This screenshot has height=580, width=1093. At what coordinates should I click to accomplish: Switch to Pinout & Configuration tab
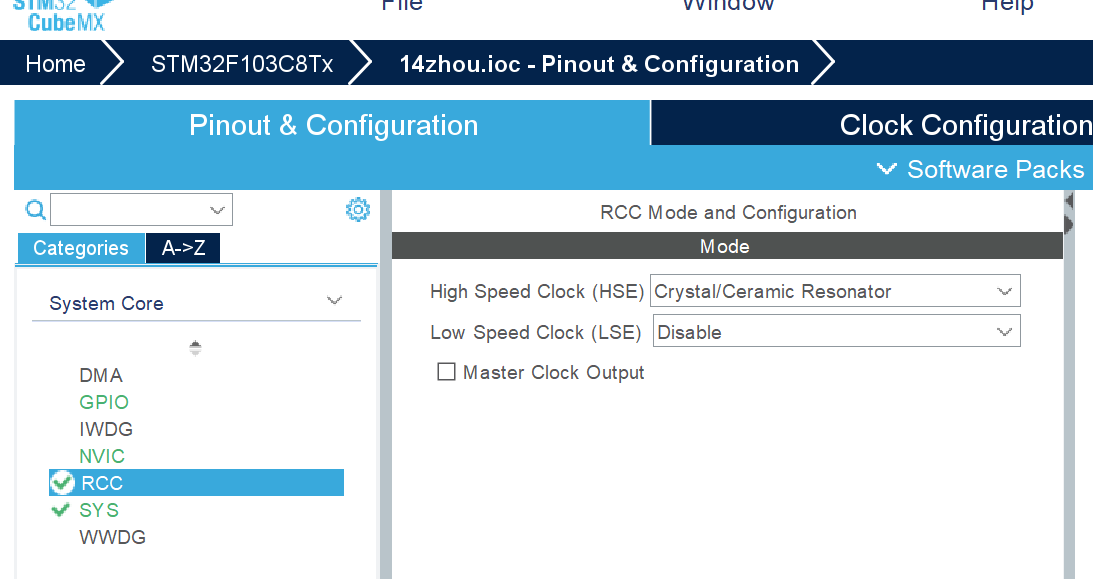[333, 125]
